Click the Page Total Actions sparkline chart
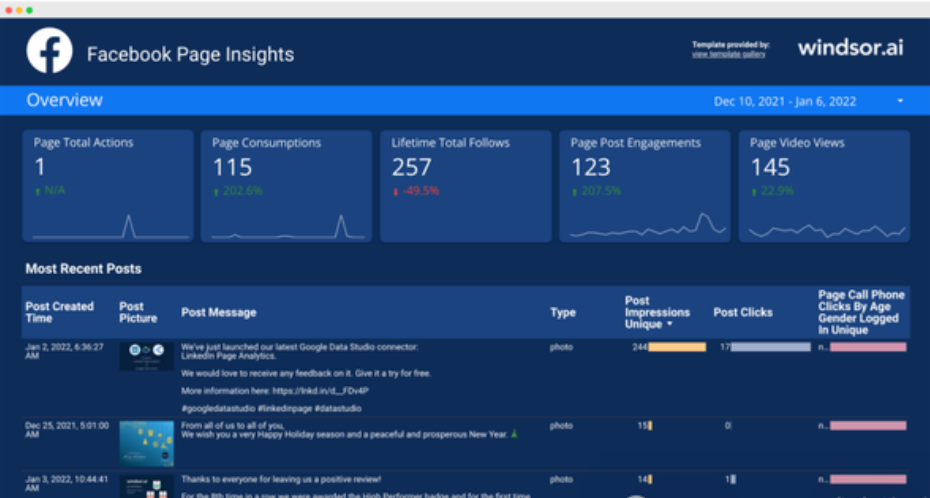Image resolution: width=930 pixels, height=498 pixels. pyautogui.click(x=110, y=226)
